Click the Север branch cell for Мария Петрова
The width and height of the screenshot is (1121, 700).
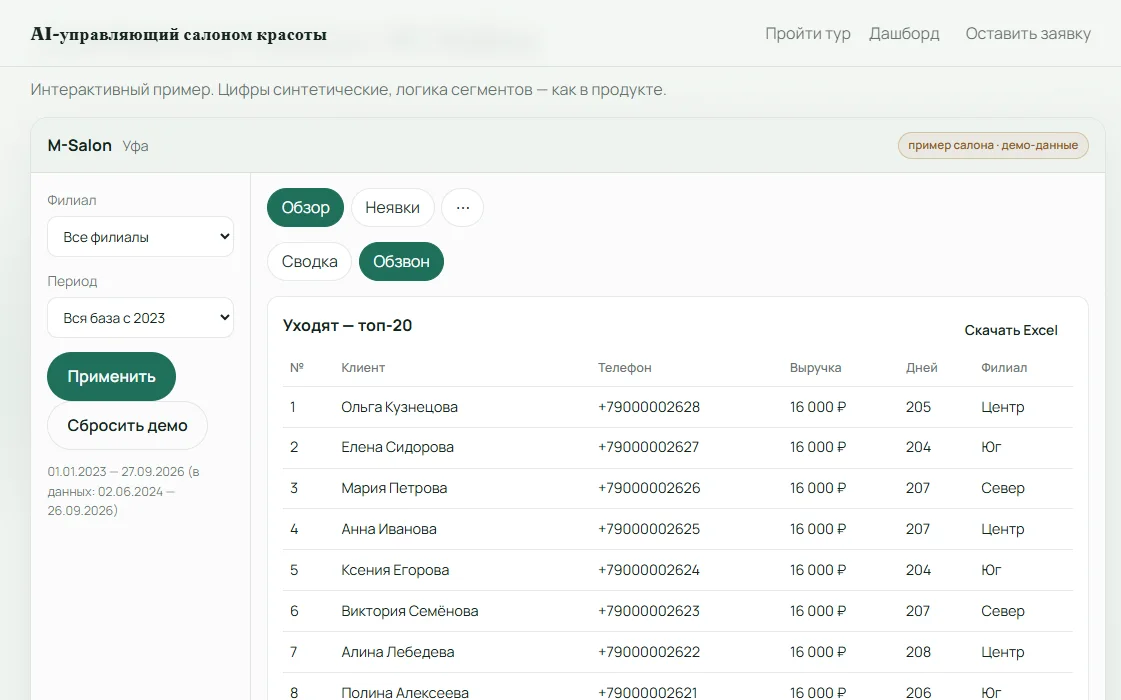(1003, 488)
